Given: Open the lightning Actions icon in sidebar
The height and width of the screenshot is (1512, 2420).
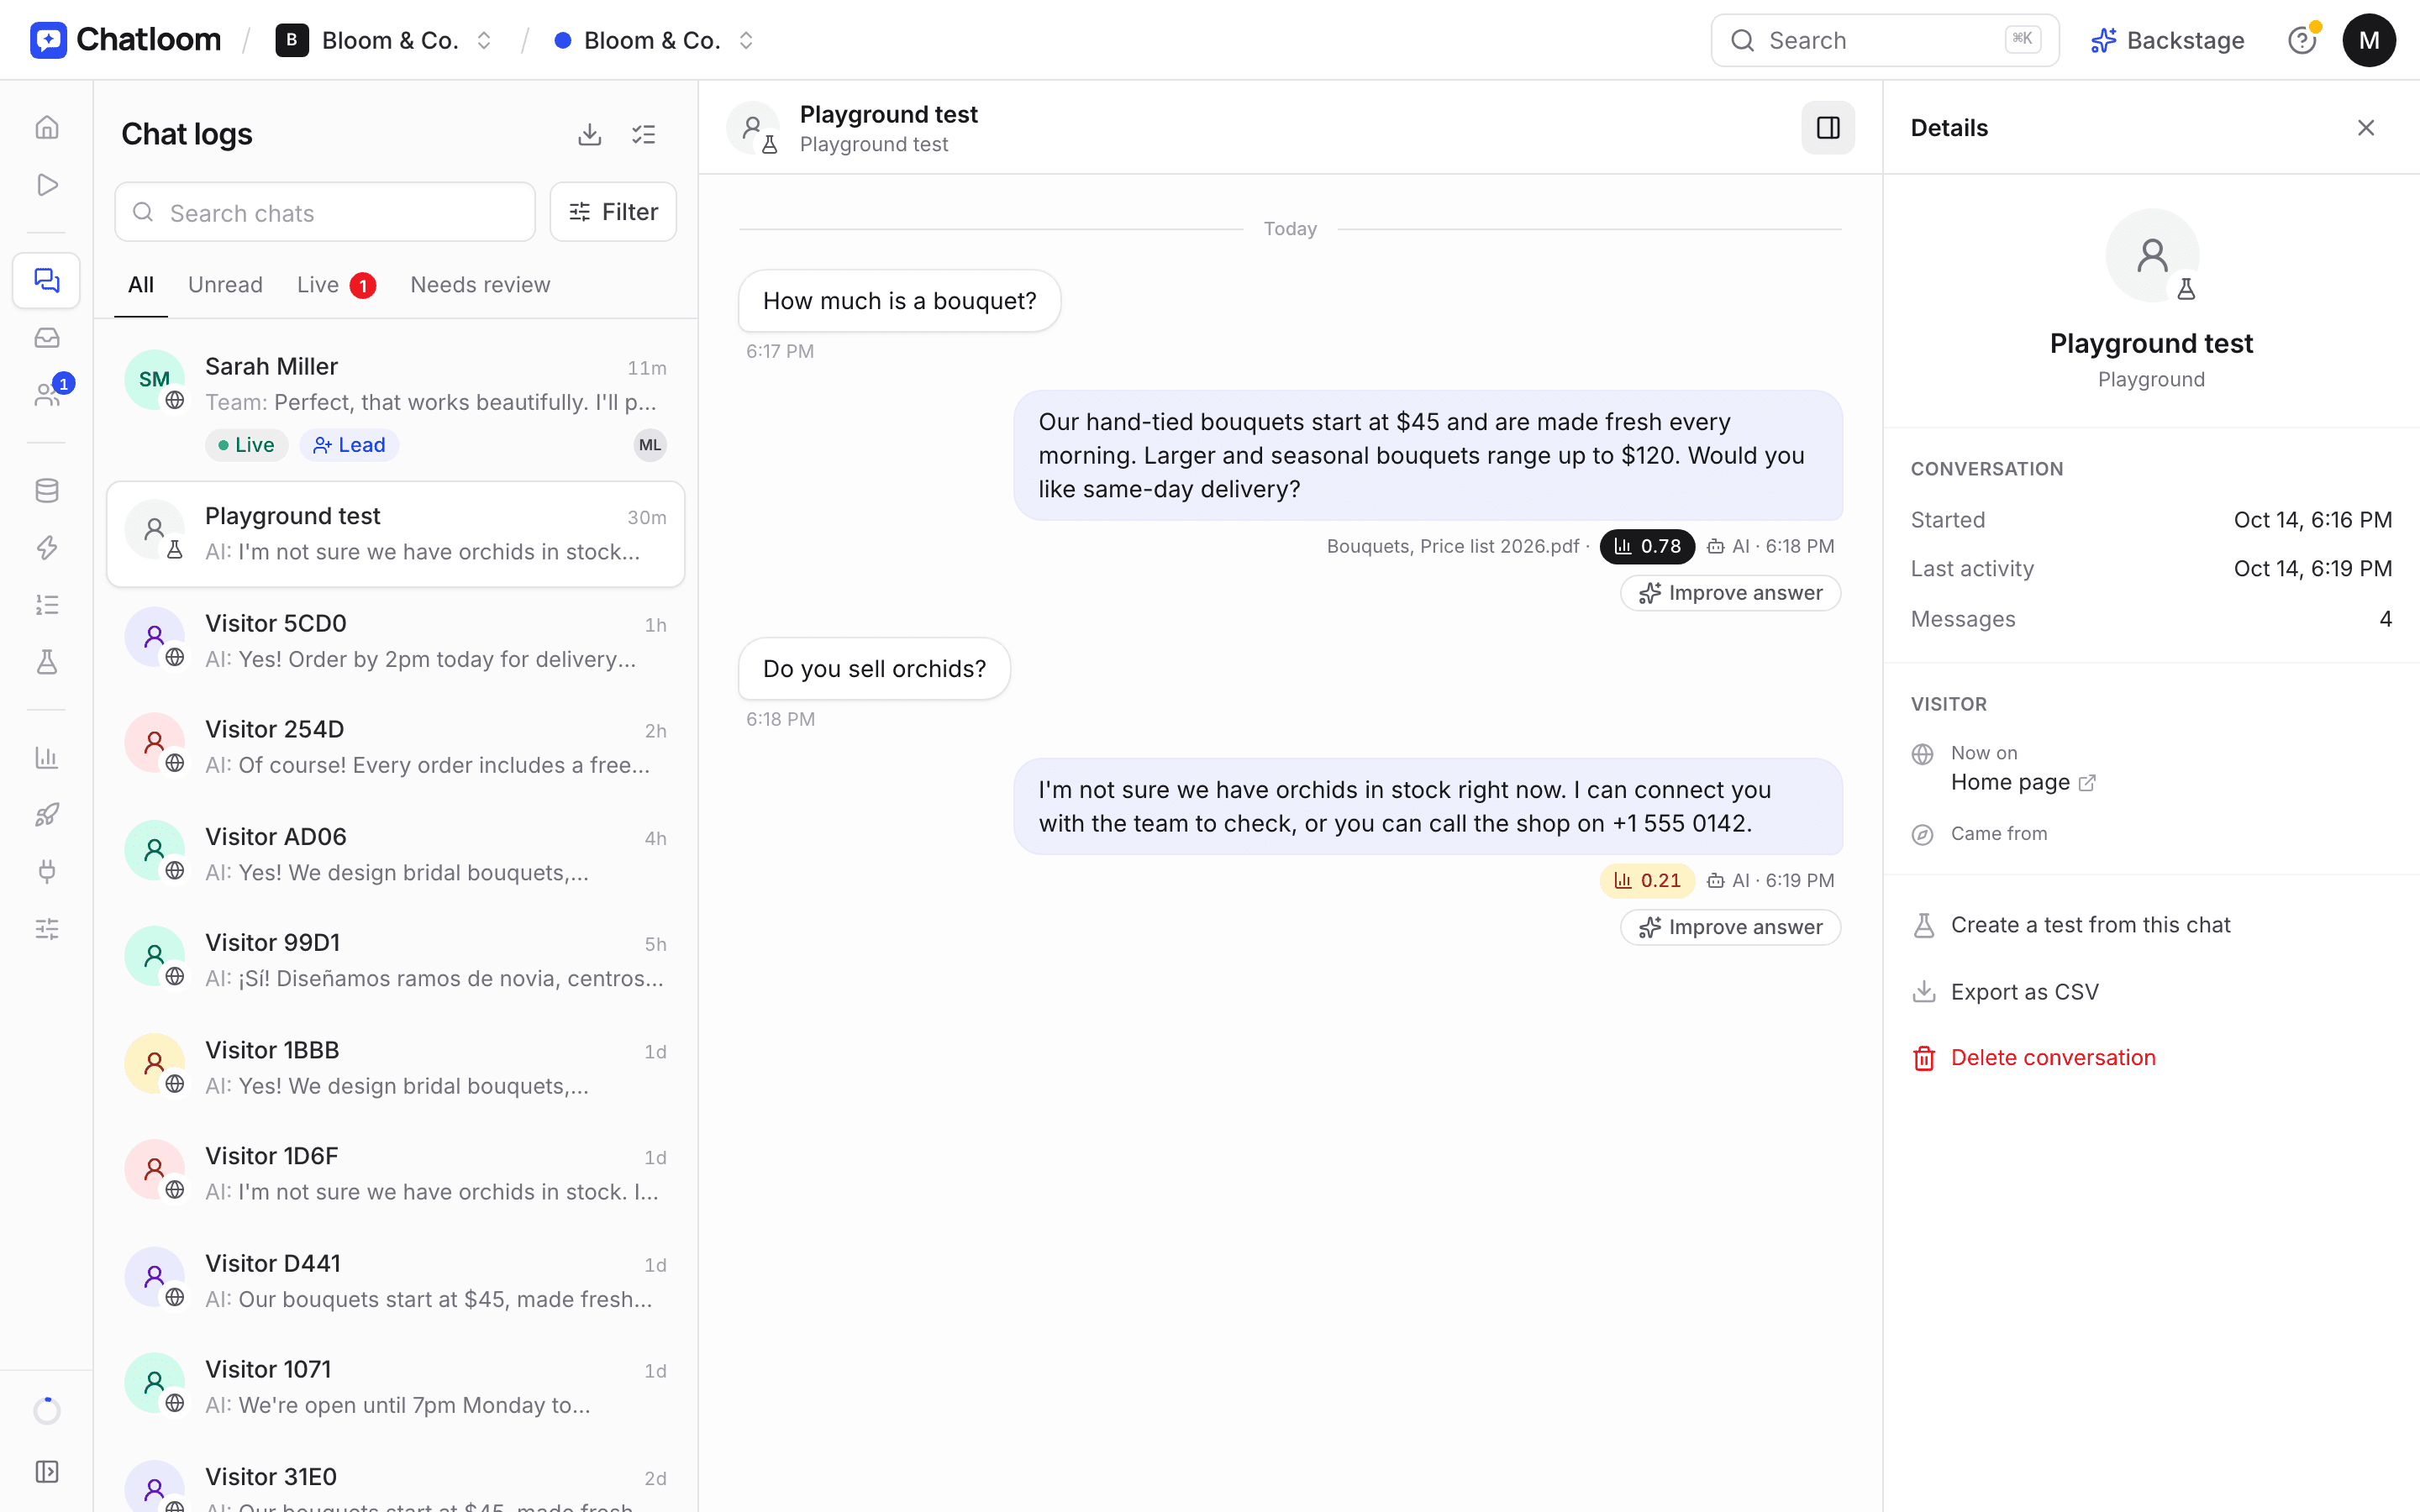Looking at the screenshot, I should coord(47,547).
